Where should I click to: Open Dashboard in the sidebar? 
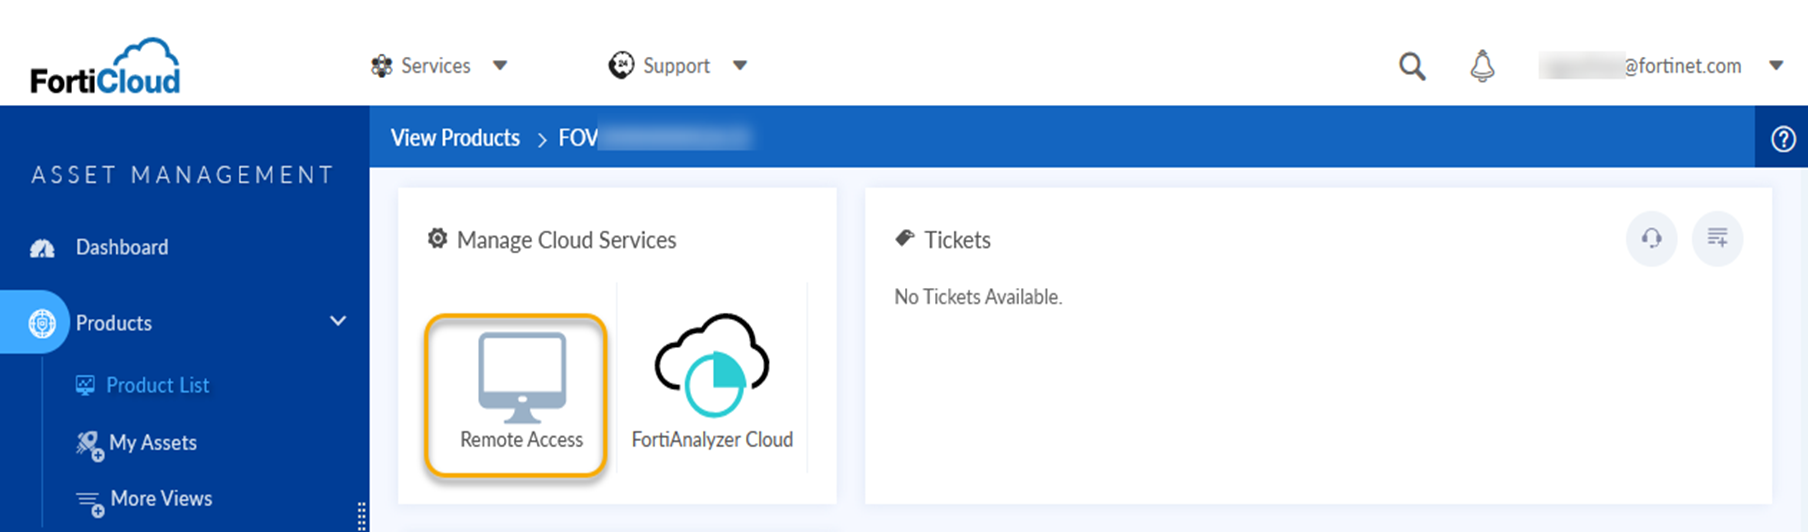[x=122, y=247]
